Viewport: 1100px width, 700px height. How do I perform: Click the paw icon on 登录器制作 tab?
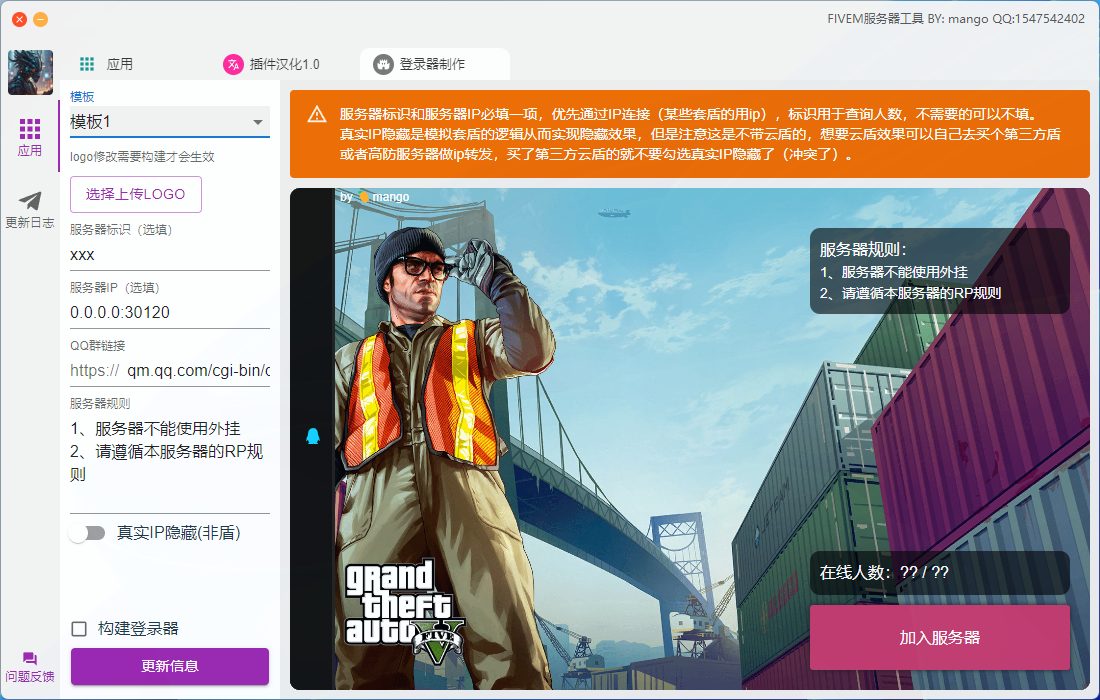pyautogui.click(x=383, y=65)
